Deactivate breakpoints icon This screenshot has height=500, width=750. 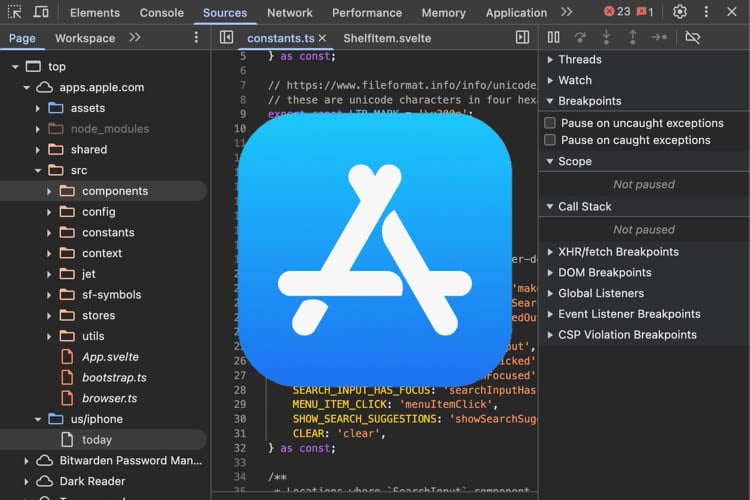tap(692, 37)
